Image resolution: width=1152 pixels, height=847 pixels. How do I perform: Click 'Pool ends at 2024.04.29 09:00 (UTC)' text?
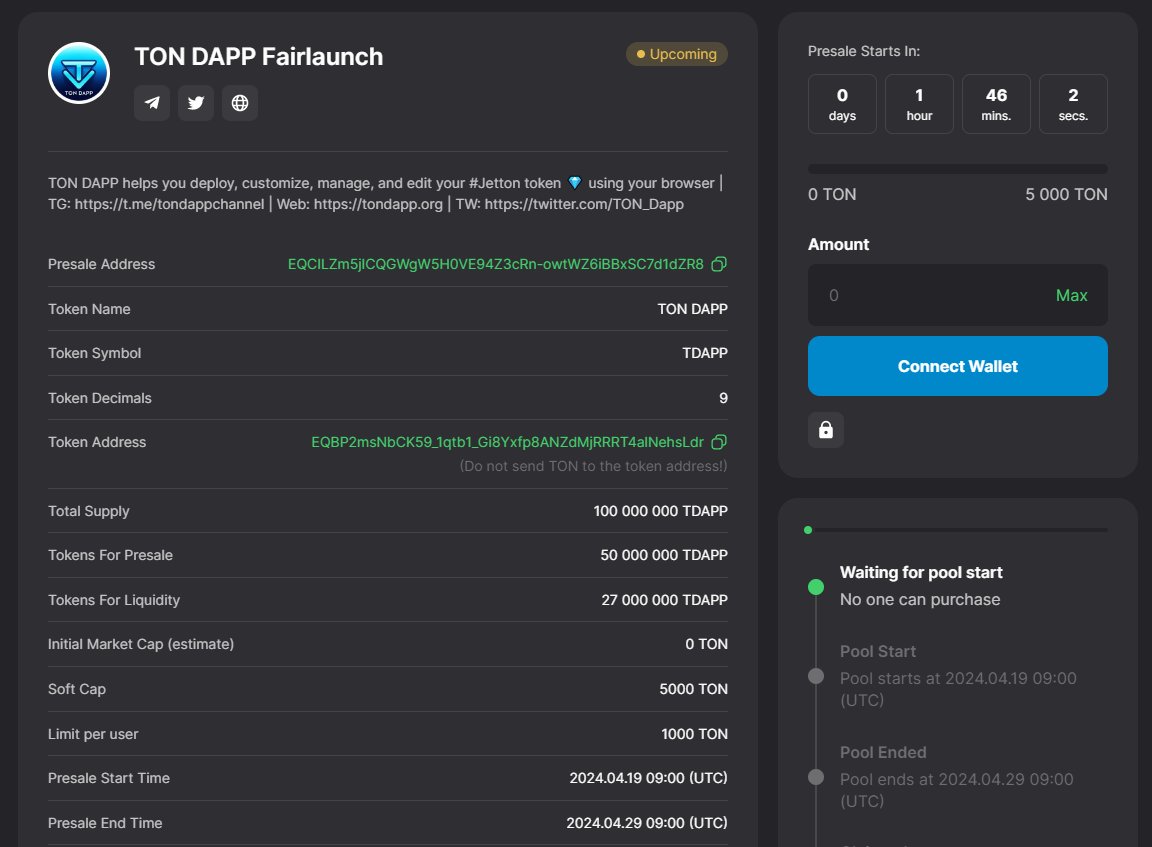[957, 790]
